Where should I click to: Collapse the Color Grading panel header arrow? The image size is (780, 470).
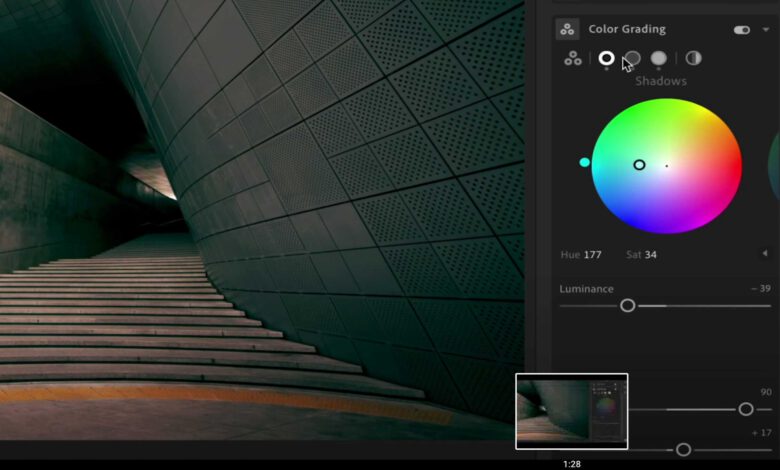pos(766,30)
